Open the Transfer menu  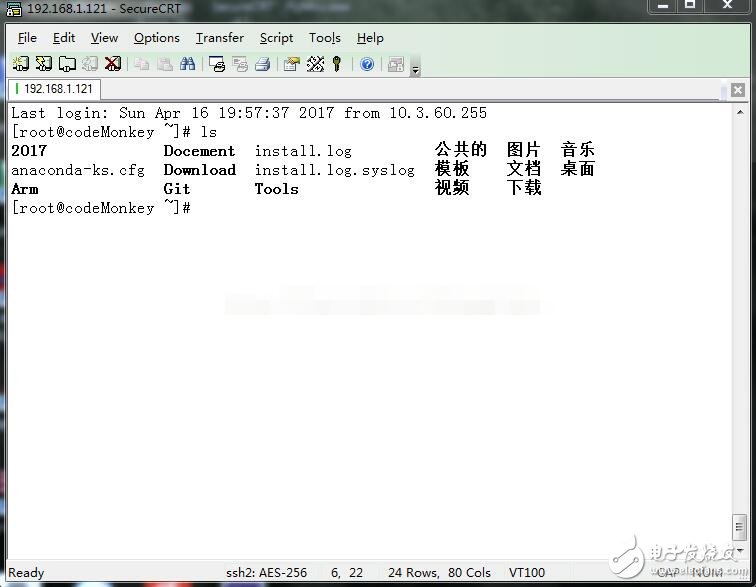coord(219,38)
